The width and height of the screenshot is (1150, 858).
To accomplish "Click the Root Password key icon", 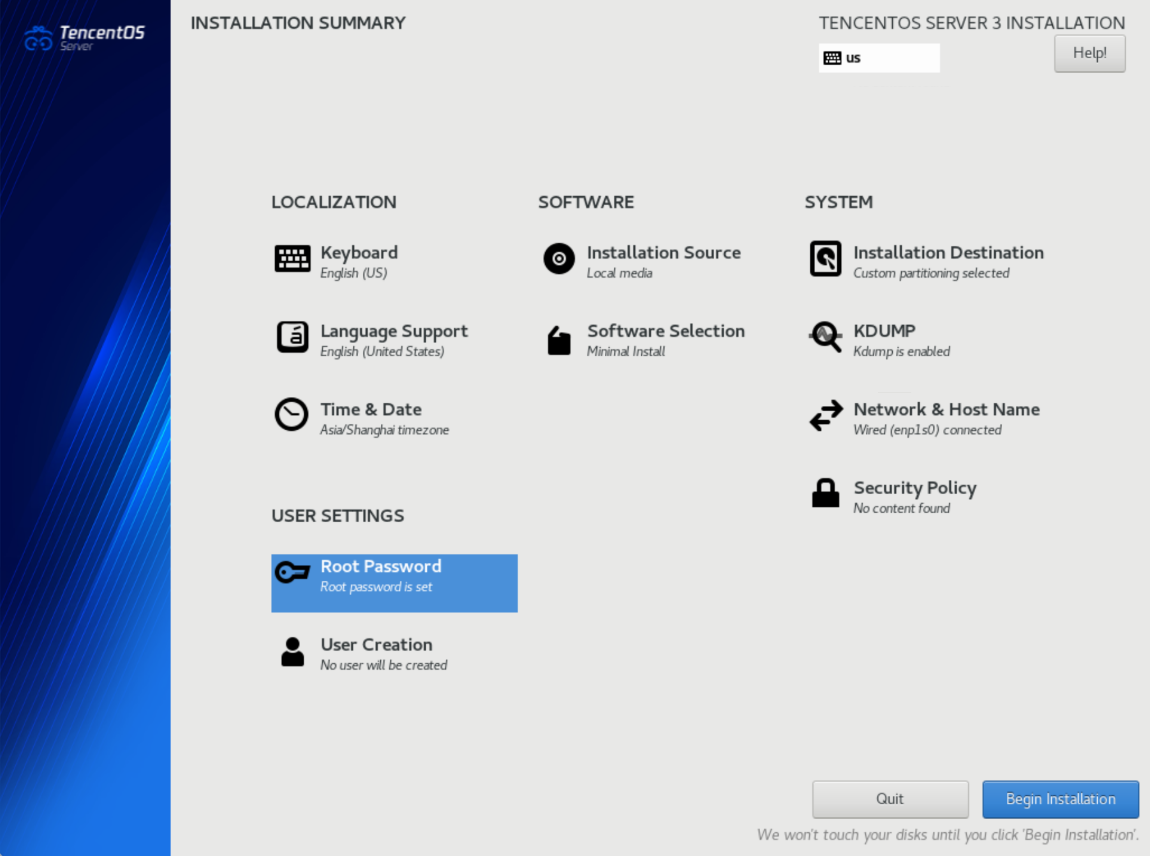I will [292, 572].
